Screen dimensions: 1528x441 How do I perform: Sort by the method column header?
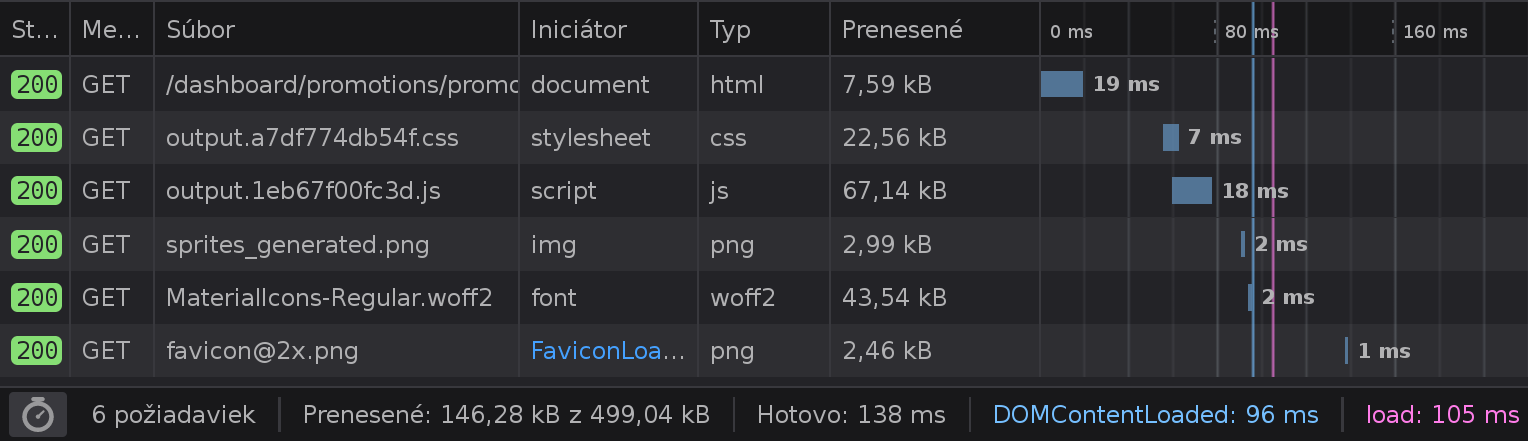coord(112,30)
